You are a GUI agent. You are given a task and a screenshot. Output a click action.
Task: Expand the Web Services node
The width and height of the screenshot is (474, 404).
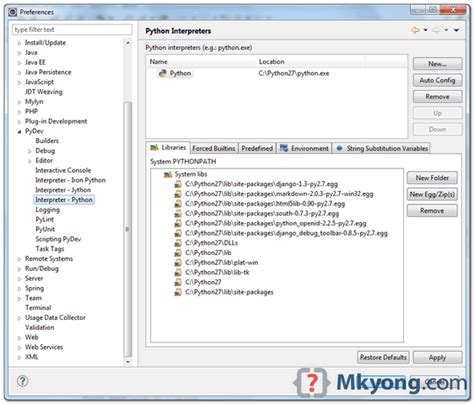point(19,347)
